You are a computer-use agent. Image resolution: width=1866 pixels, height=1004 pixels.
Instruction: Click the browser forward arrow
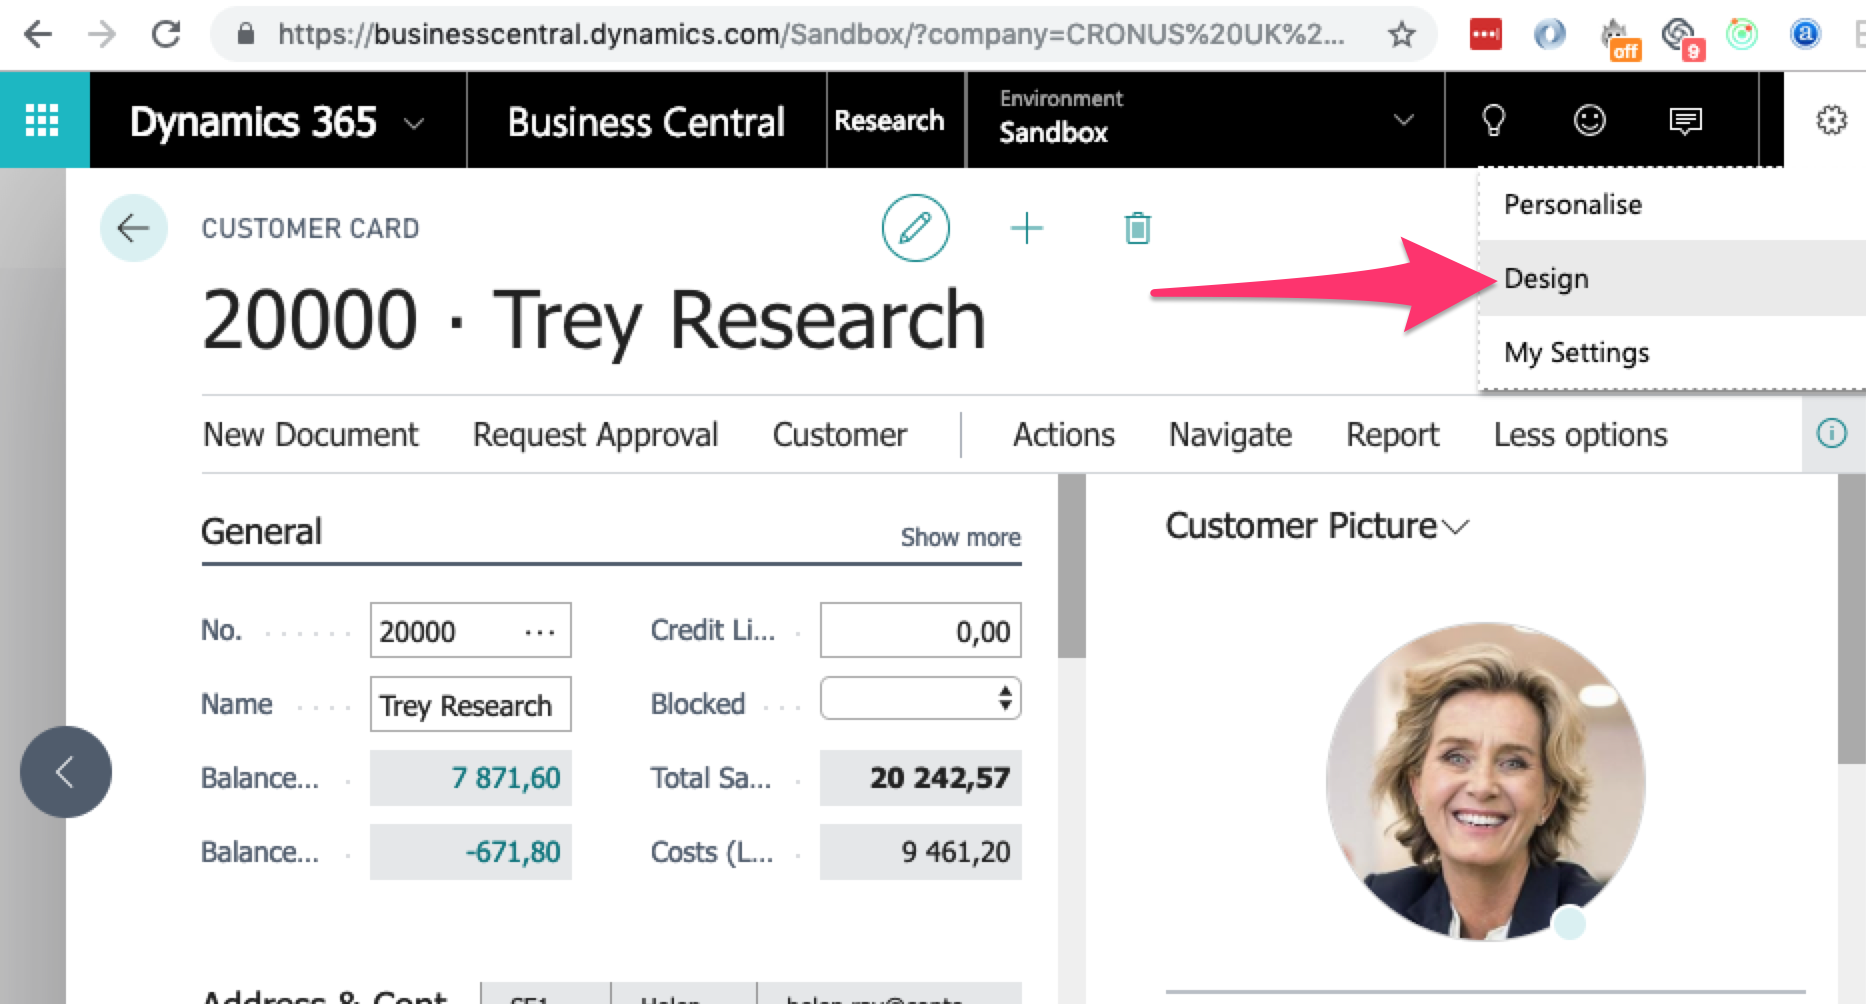[x=102, y=34]
